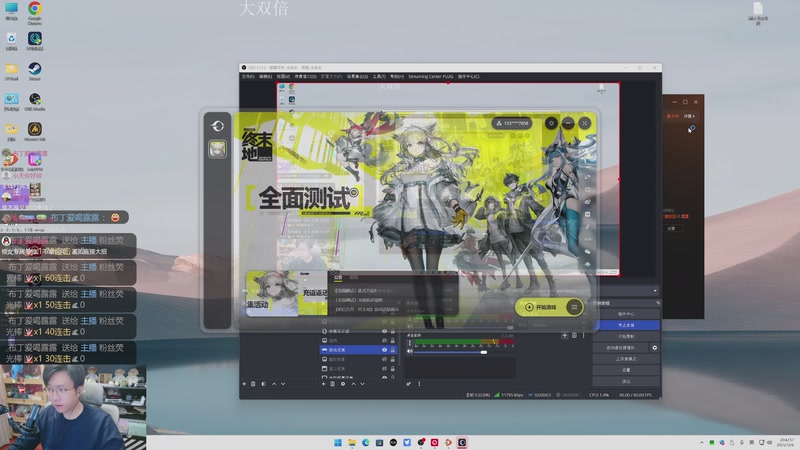Toggle lock of 窗口采集 source row
The image size is (800, 450).
click(393, 368)
